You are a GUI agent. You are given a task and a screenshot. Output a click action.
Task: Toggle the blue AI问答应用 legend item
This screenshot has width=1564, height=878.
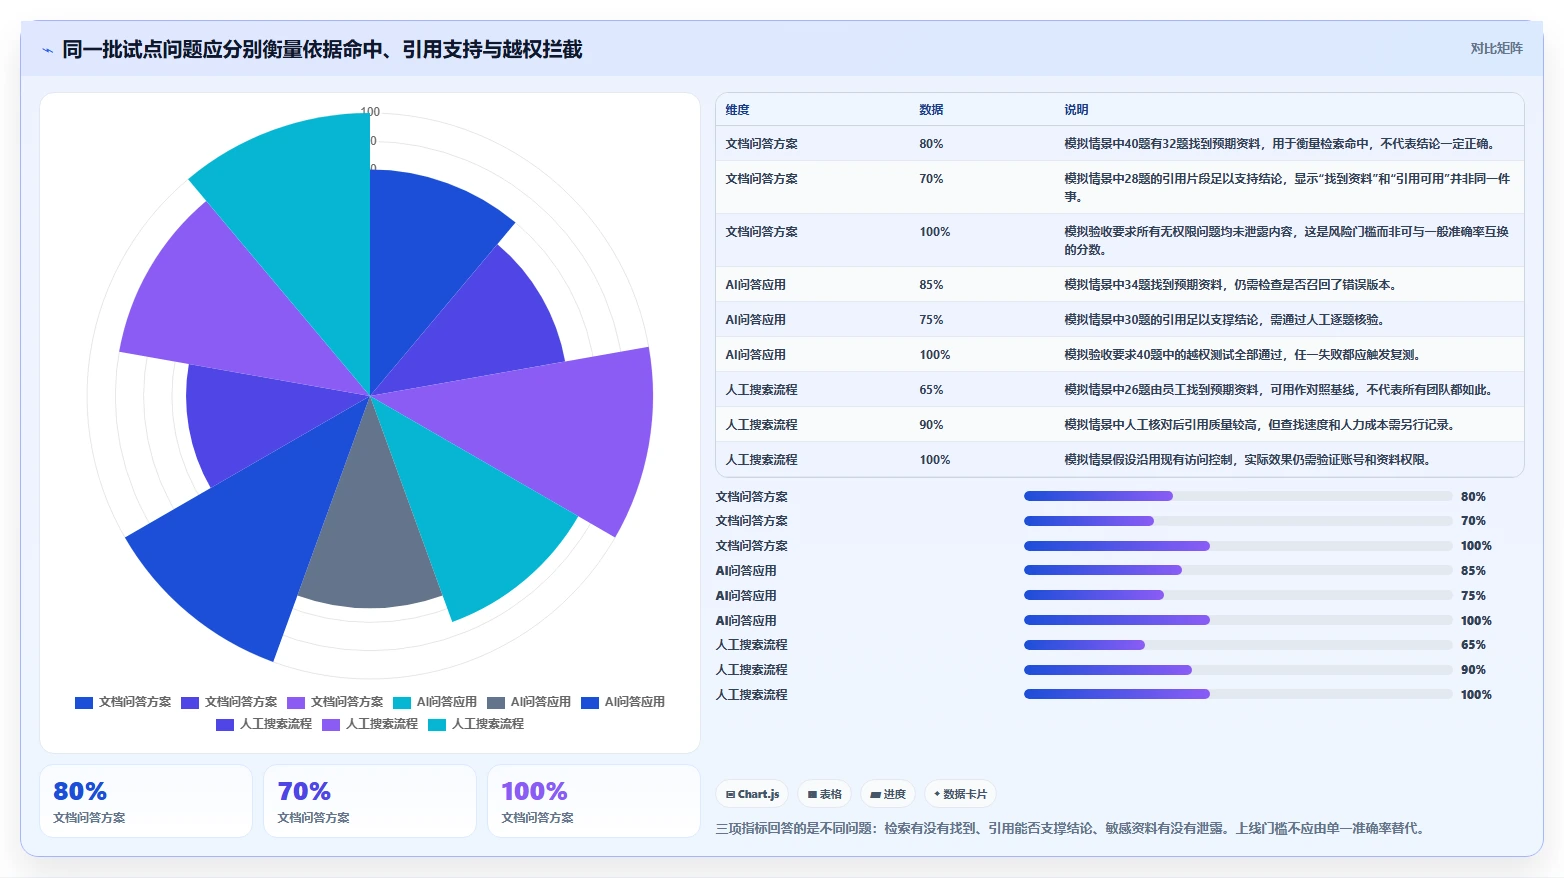pyautogui.click(x=623, y=702)
